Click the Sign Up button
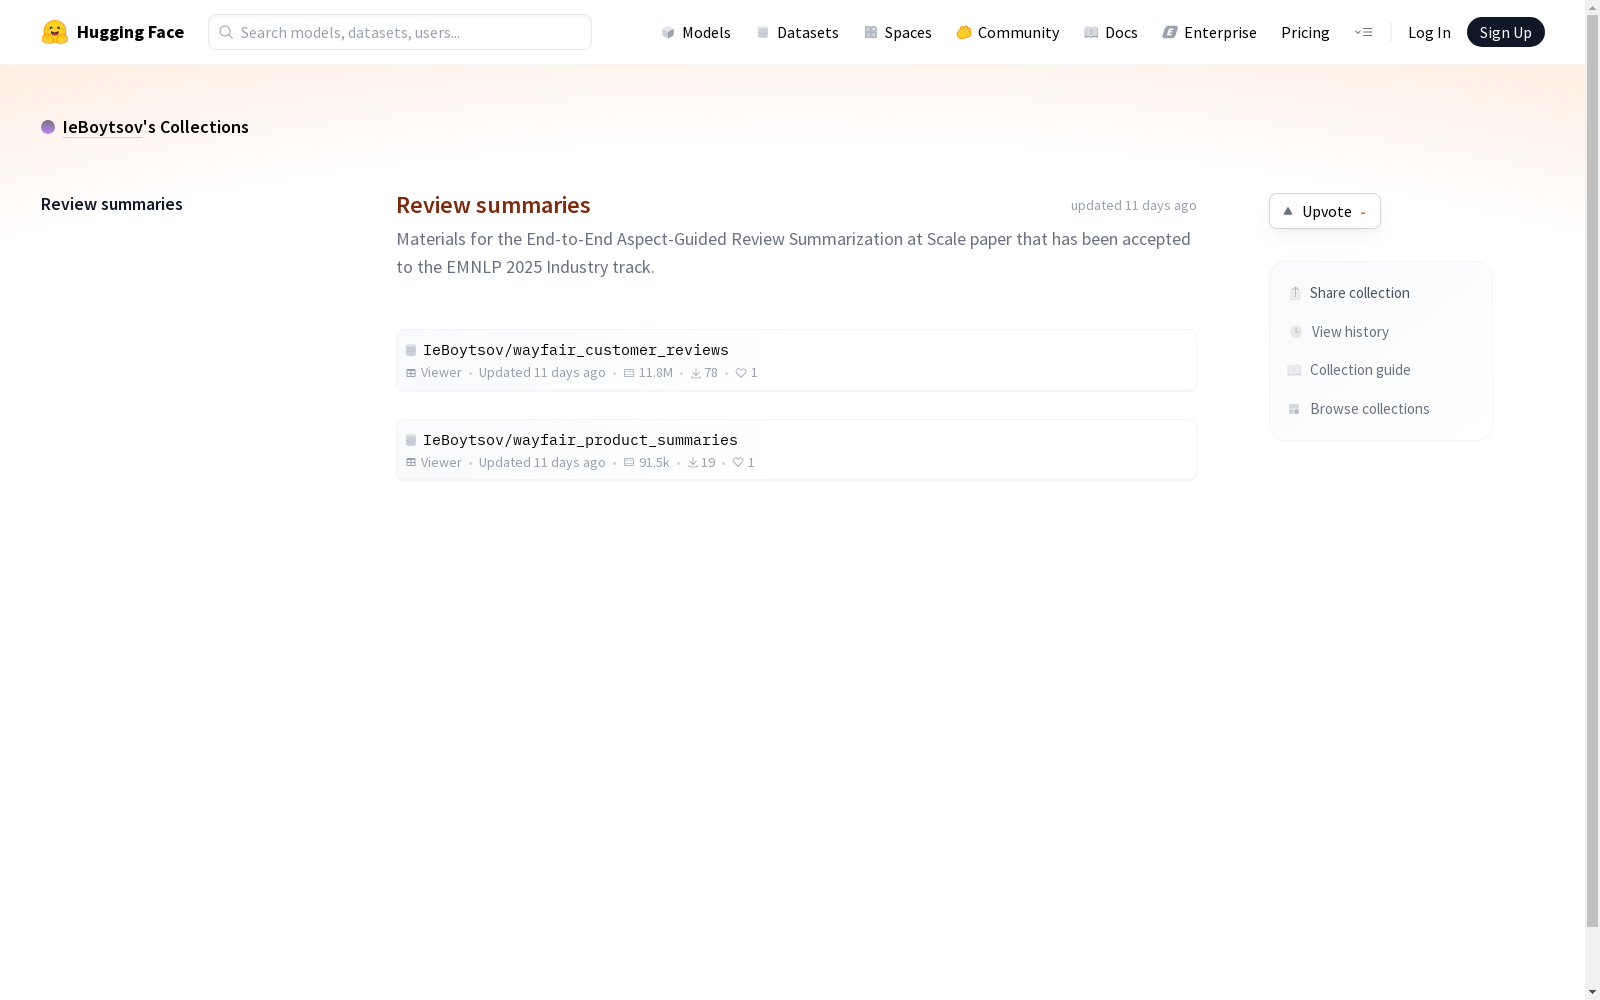1600x1000 pixels. [x=1505, y=32]
